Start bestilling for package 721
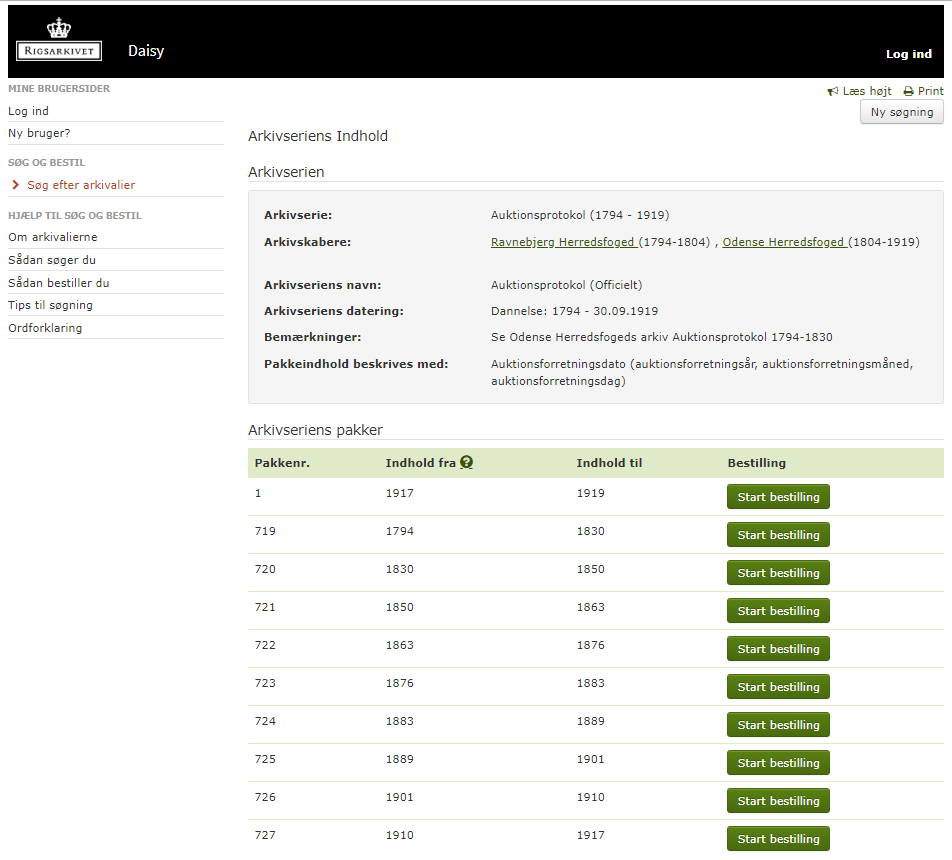952x860 pixels. [x=778, y=611]
